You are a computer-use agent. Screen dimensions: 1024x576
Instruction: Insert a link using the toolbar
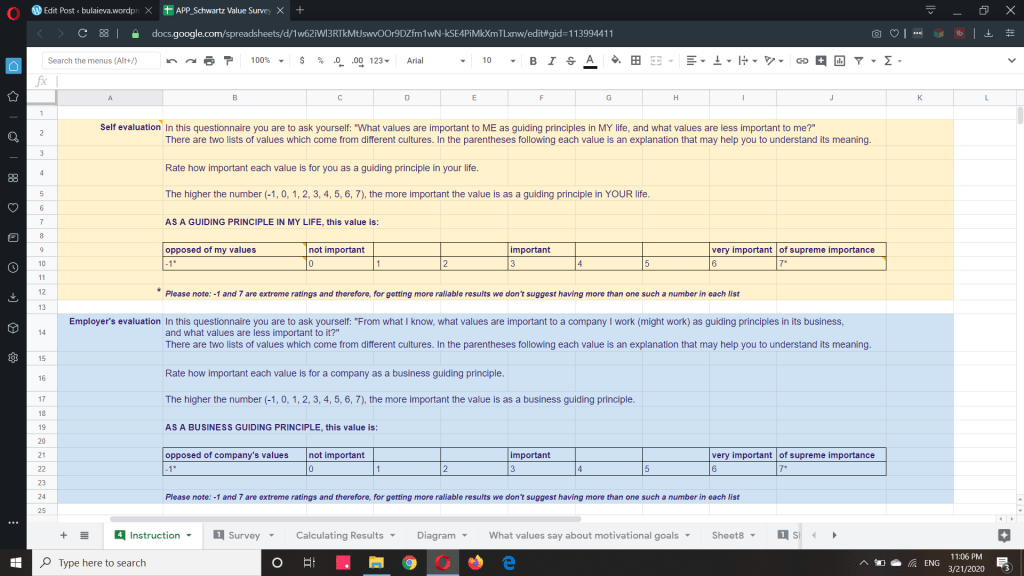point(801,61)
